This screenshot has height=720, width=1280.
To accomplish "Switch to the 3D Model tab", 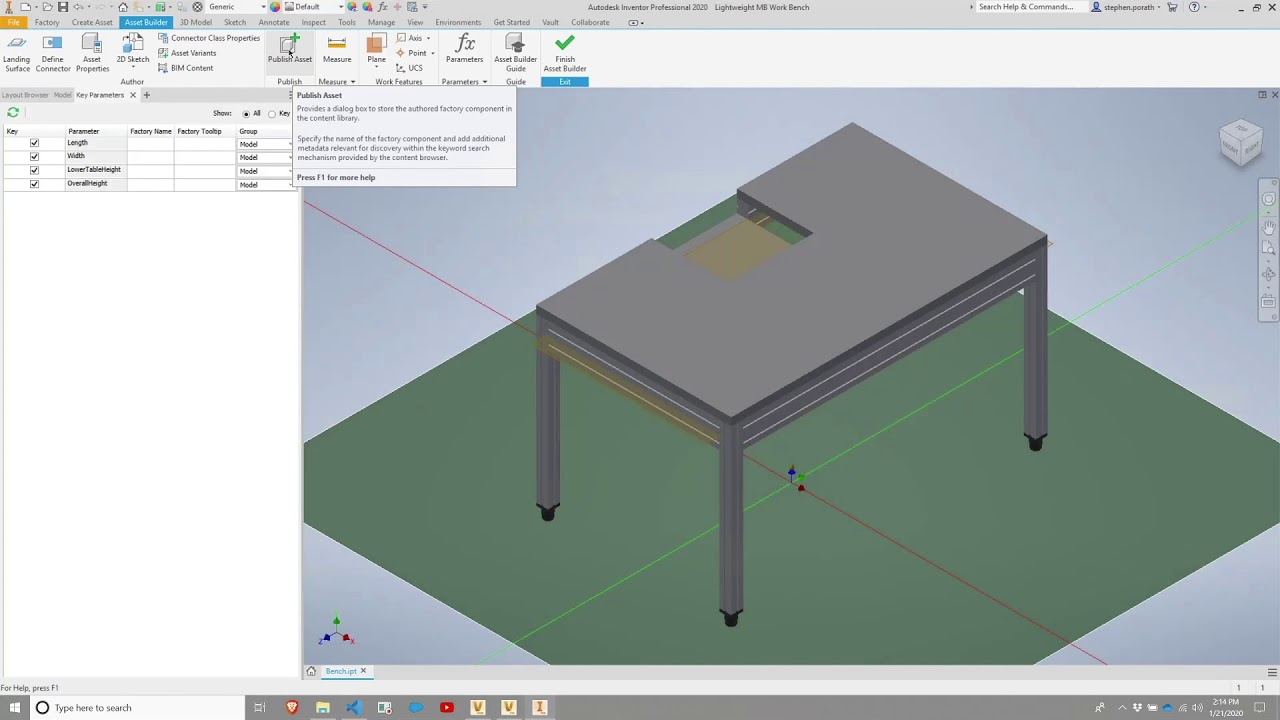I will point(195,22).
